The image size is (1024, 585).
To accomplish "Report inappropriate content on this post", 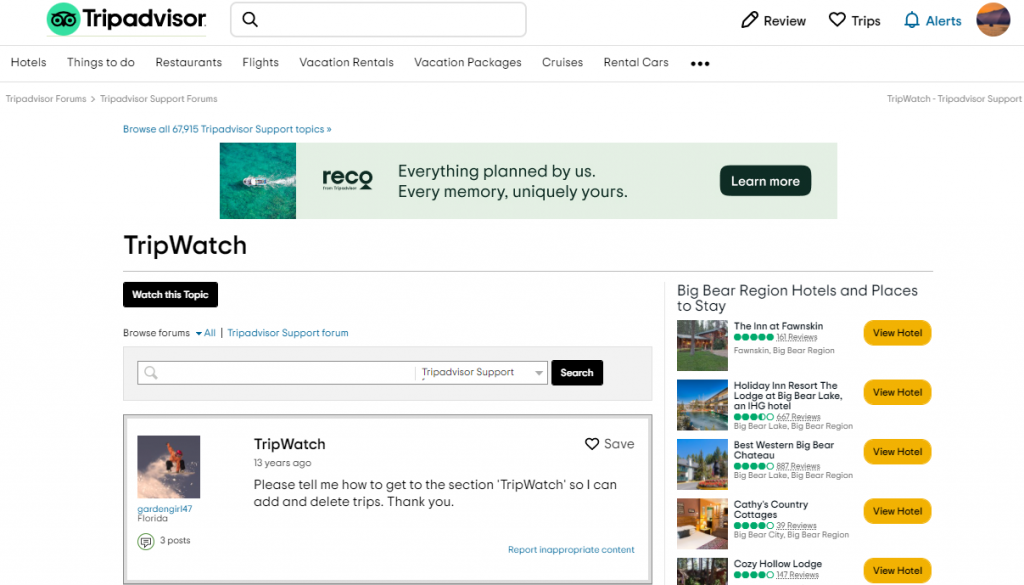I will click(x=571, y=550).
